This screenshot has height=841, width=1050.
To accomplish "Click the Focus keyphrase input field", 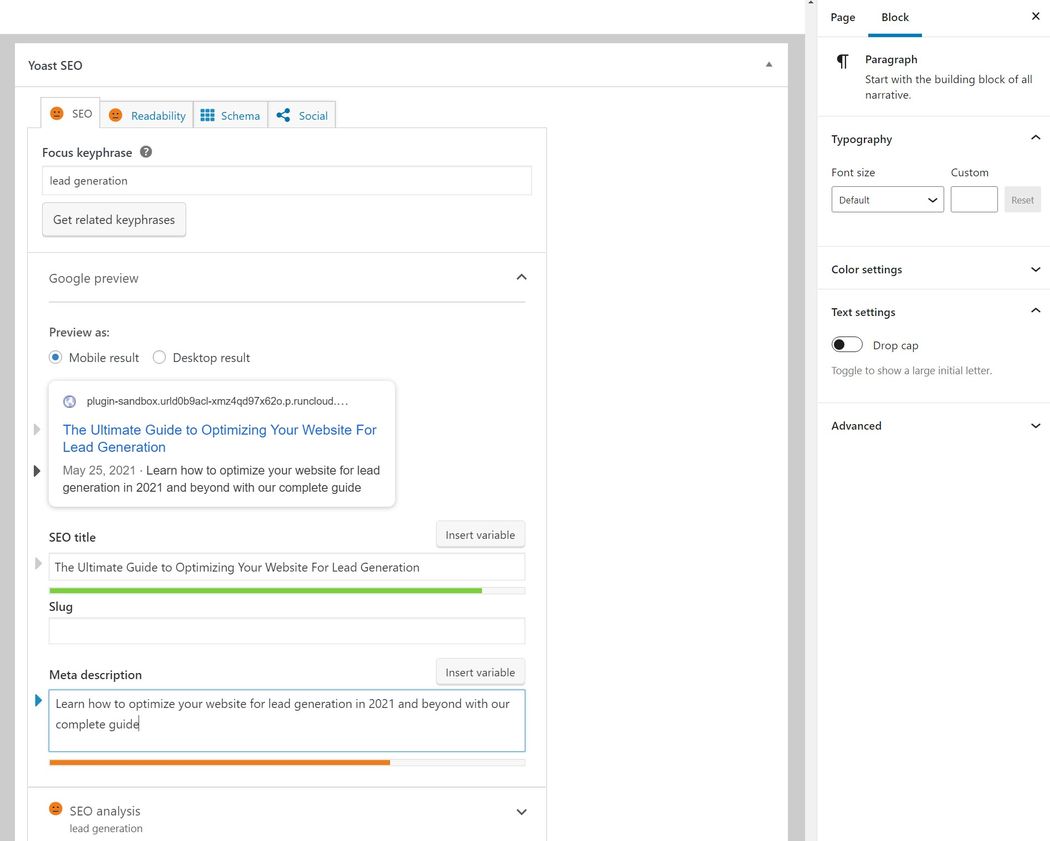I will [287, 181].
